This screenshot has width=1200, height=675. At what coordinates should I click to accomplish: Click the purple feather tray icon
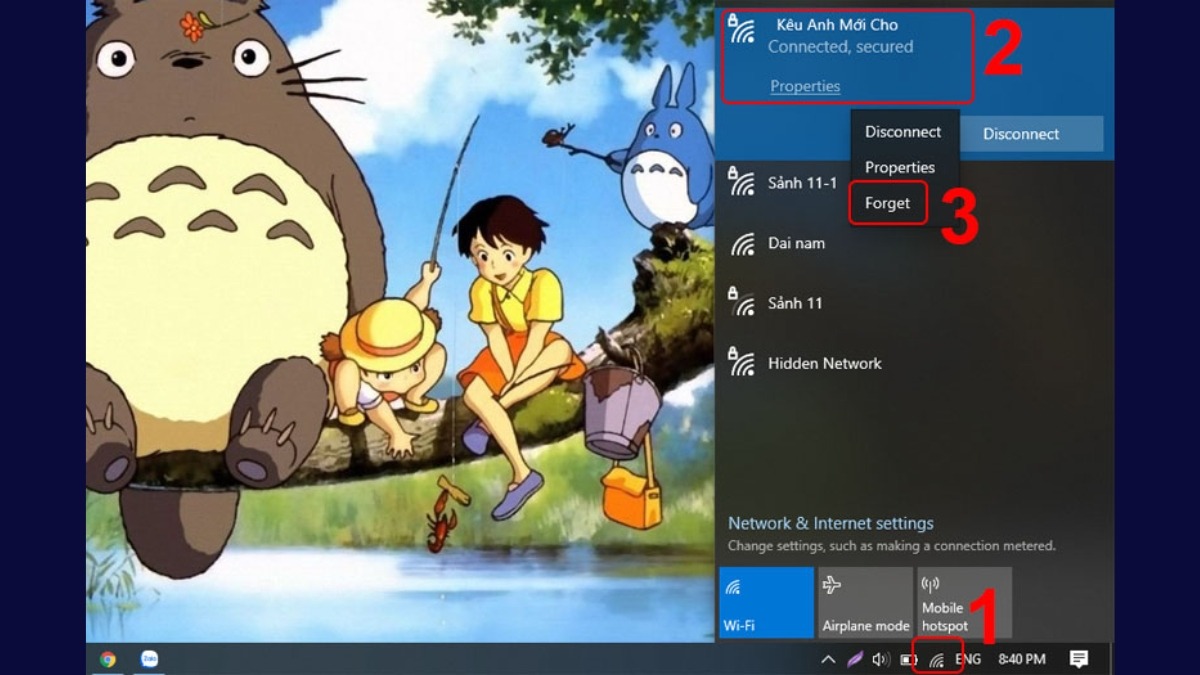point(855,659)
